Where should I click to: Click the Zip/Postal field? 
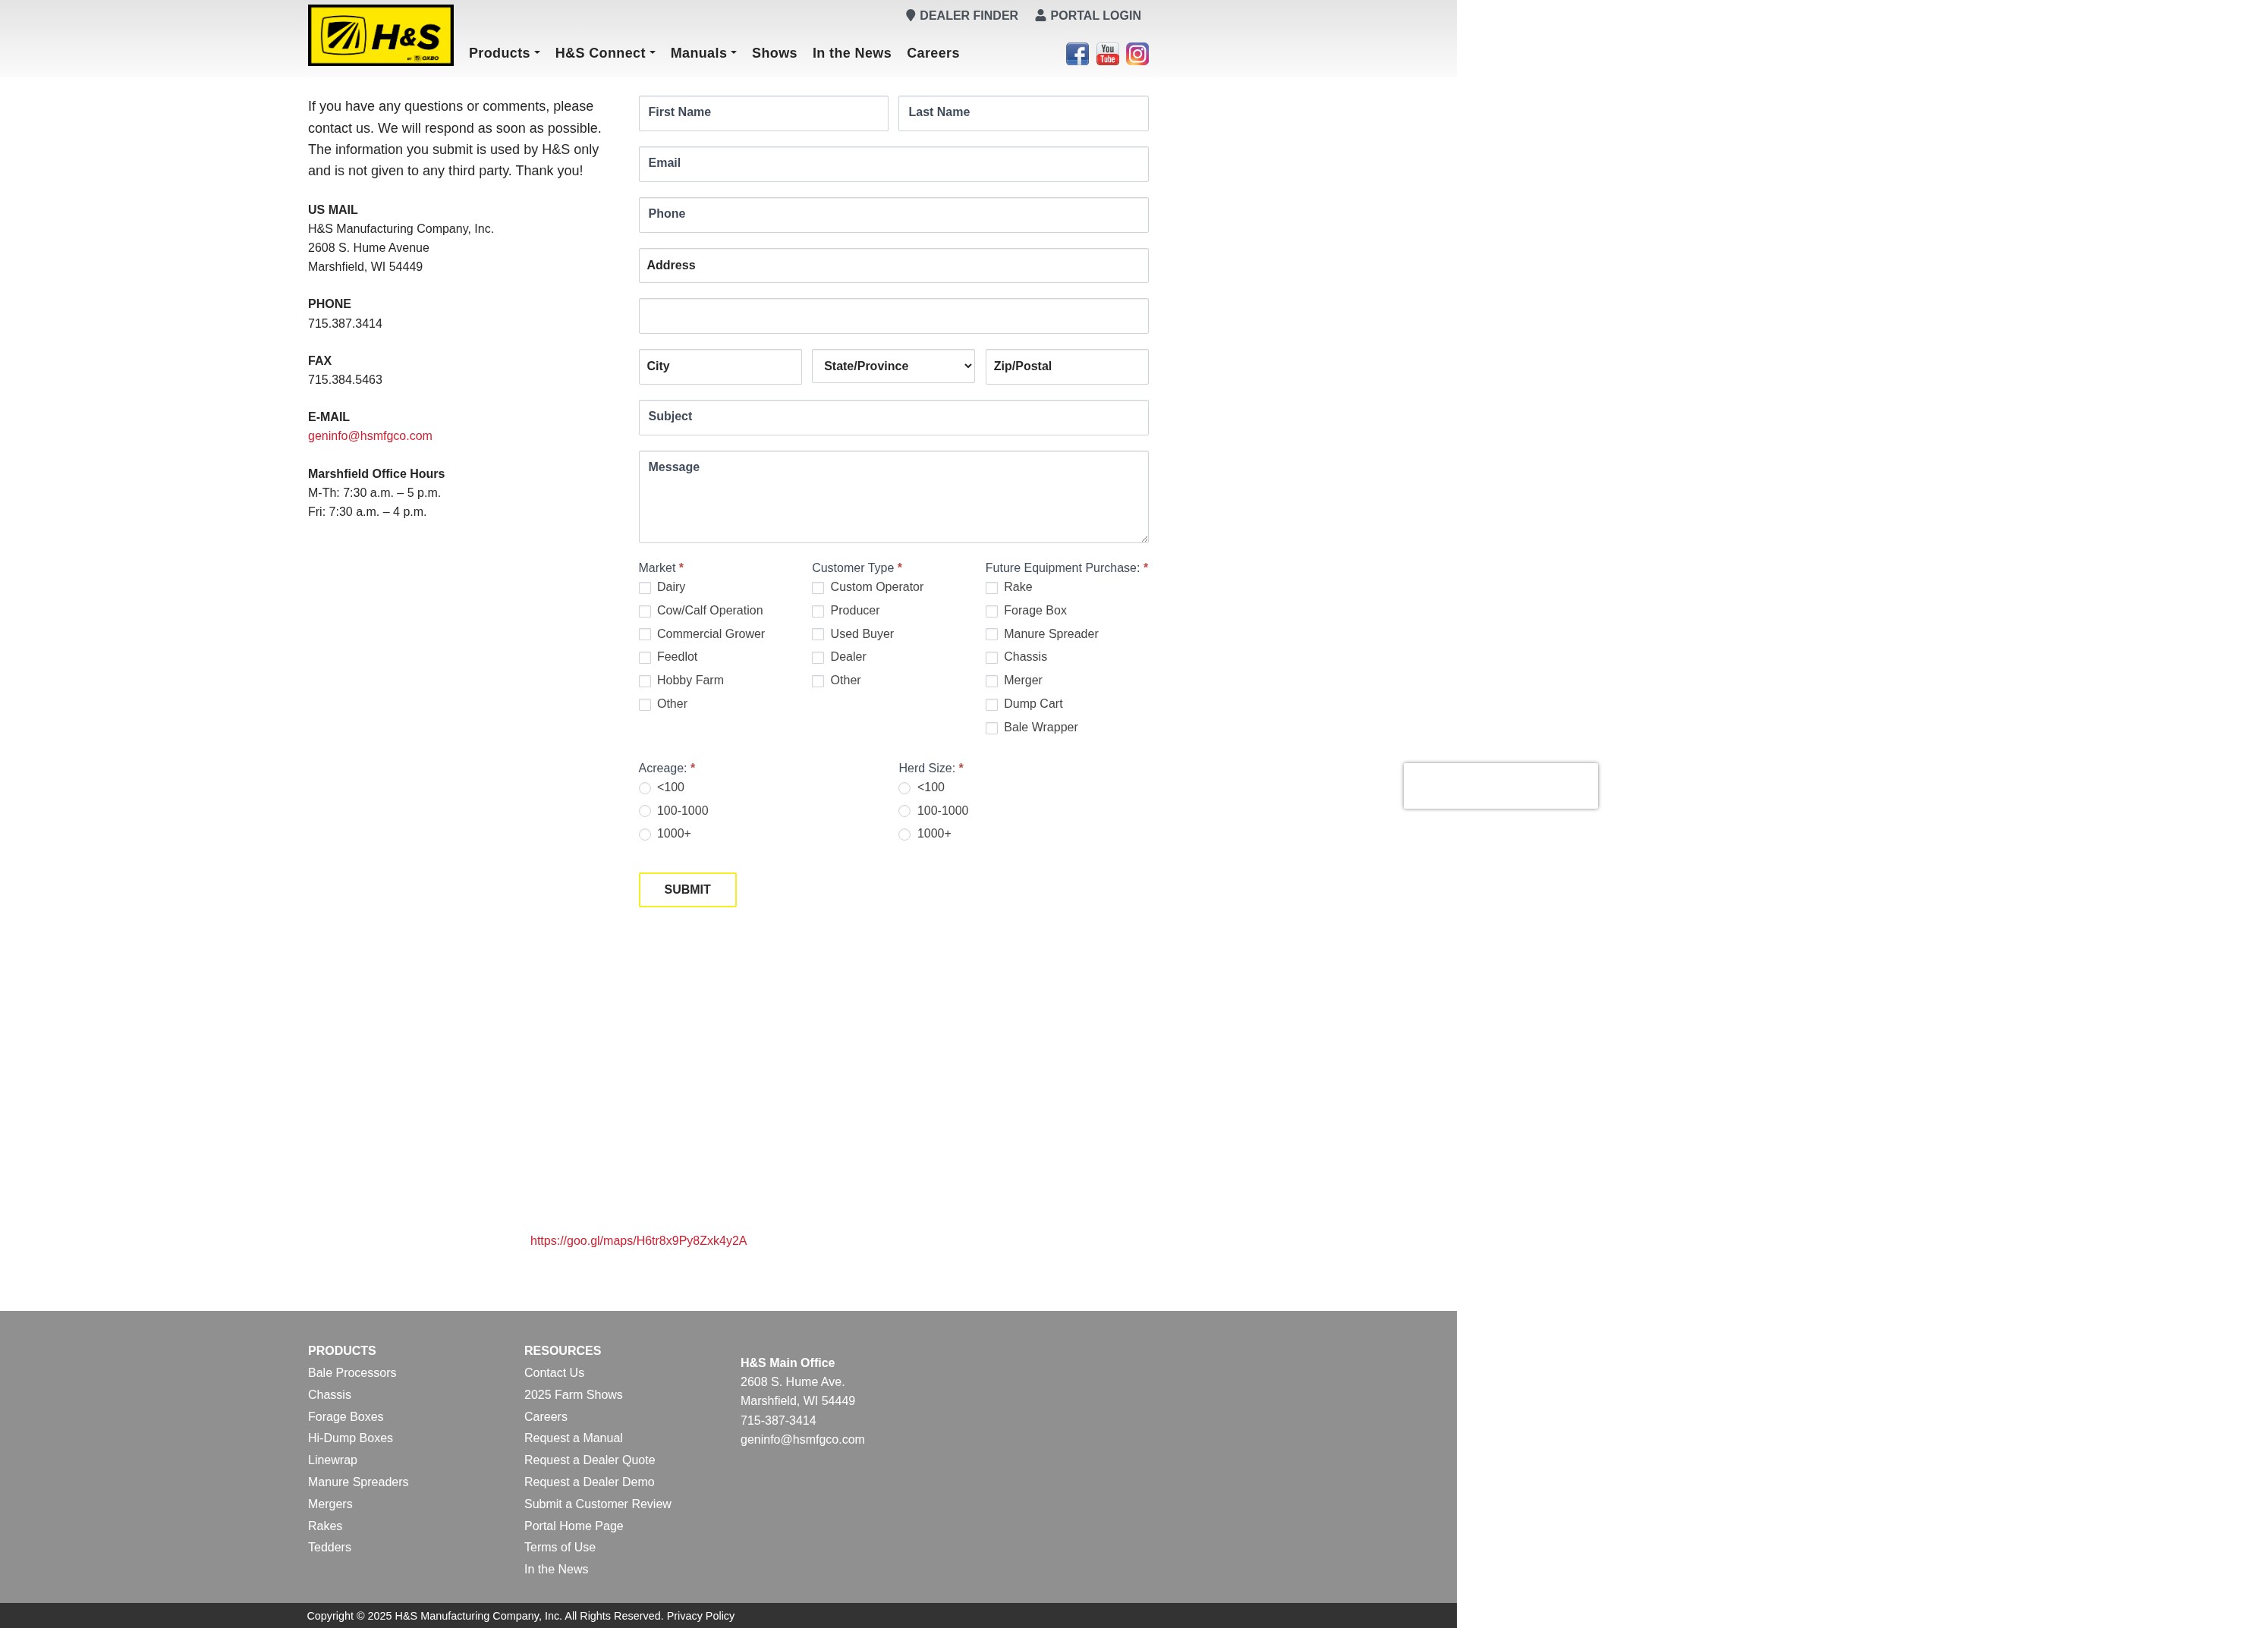(1067, 366)
